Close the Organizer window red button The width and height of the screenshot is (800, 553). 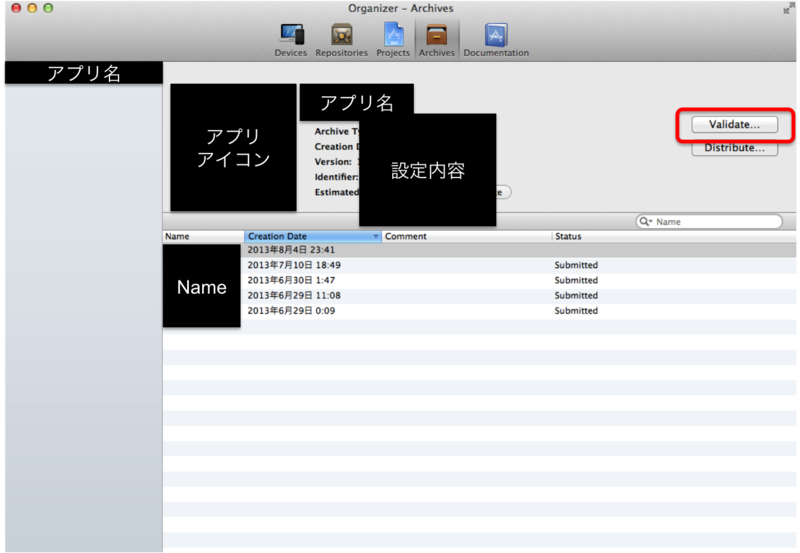point(16,8)
